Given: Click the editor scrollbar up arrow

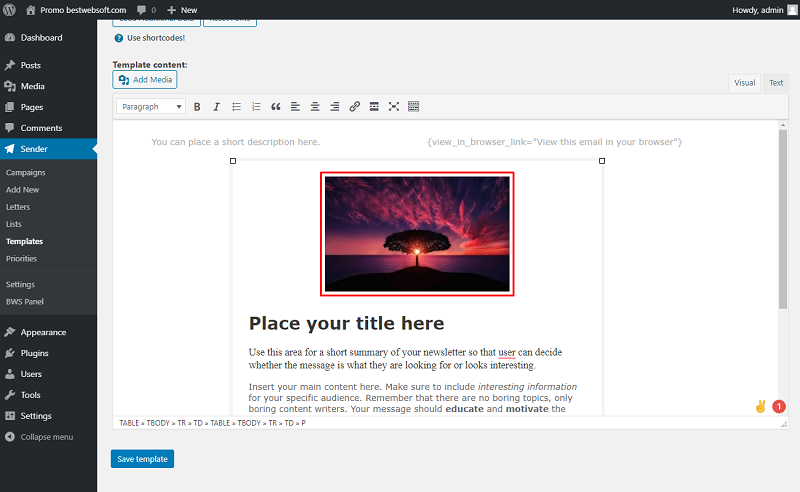Looking at the screenshot, I should click(783, 125).
